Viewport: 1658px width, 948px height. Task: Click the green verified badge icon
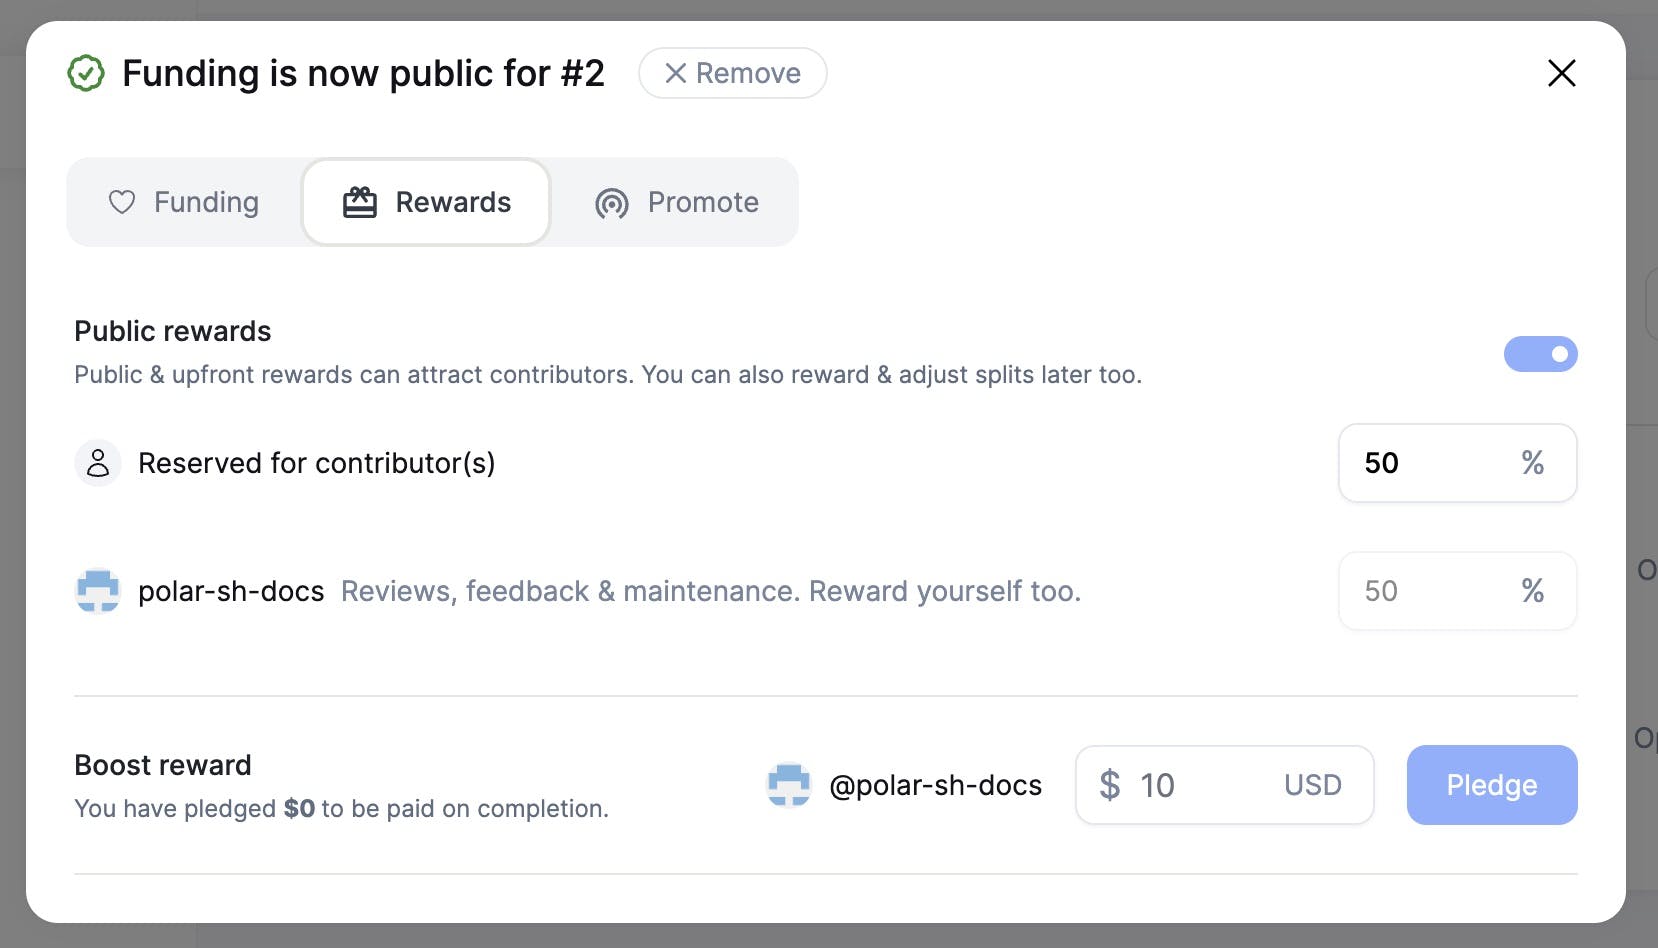pyautogui.click(x=86, y=73)
